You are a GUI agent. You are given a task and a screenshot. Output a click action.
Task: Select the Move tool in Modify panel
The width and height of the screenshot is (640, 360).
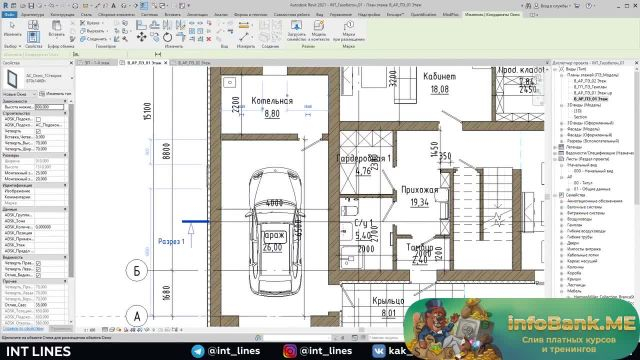[142, 37]
